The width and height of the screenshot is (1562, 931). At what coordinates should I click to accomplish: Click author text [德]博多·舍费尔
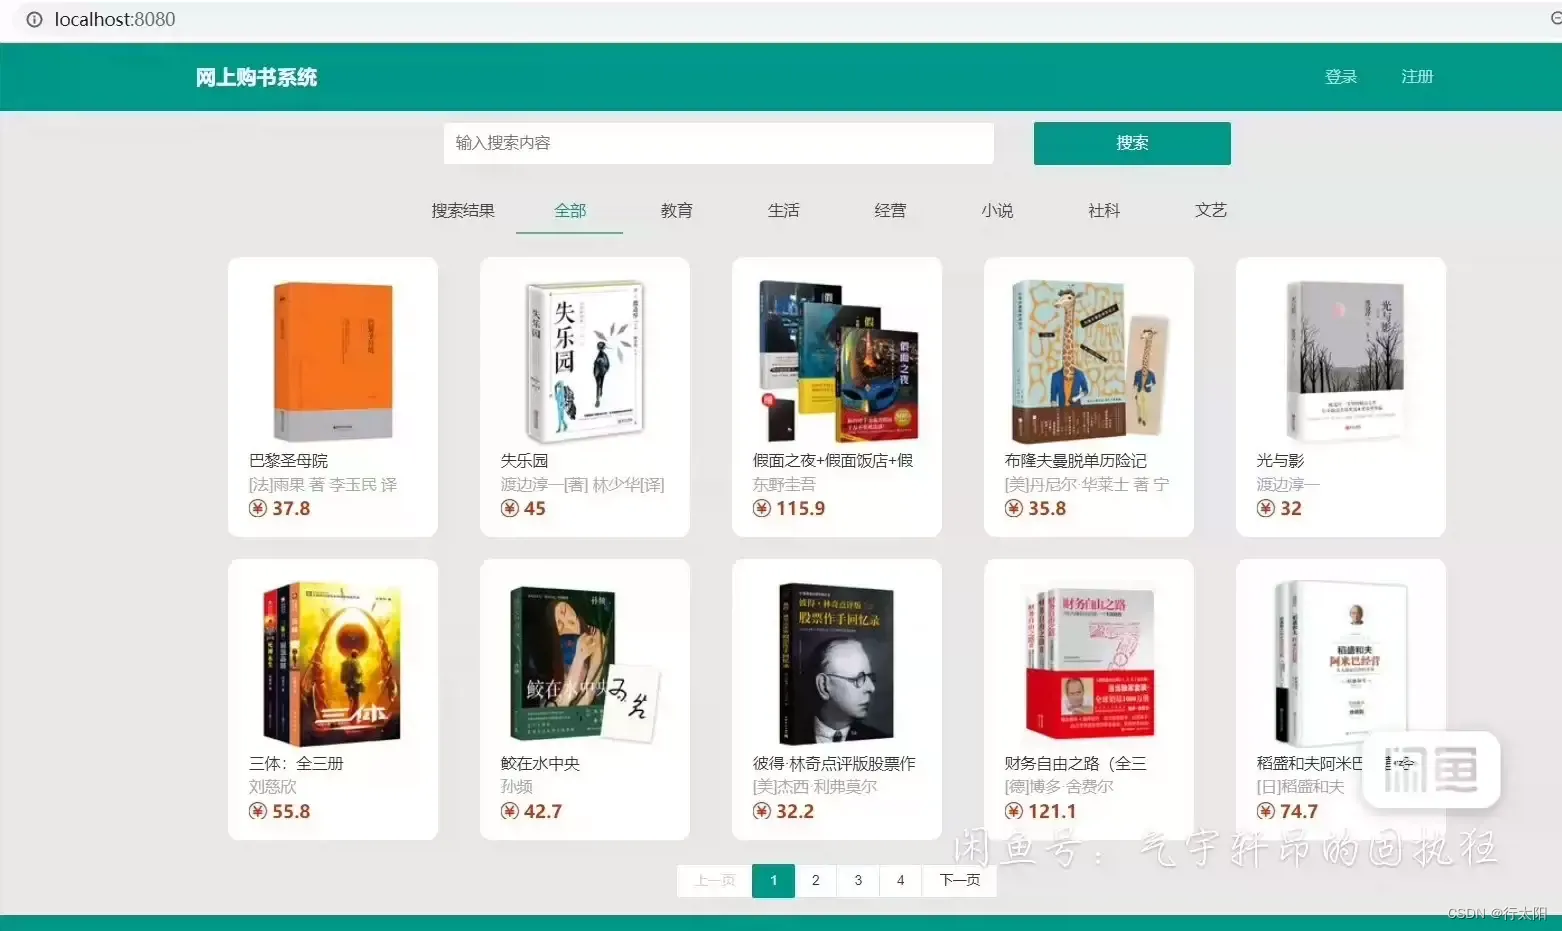point(1059,787)
